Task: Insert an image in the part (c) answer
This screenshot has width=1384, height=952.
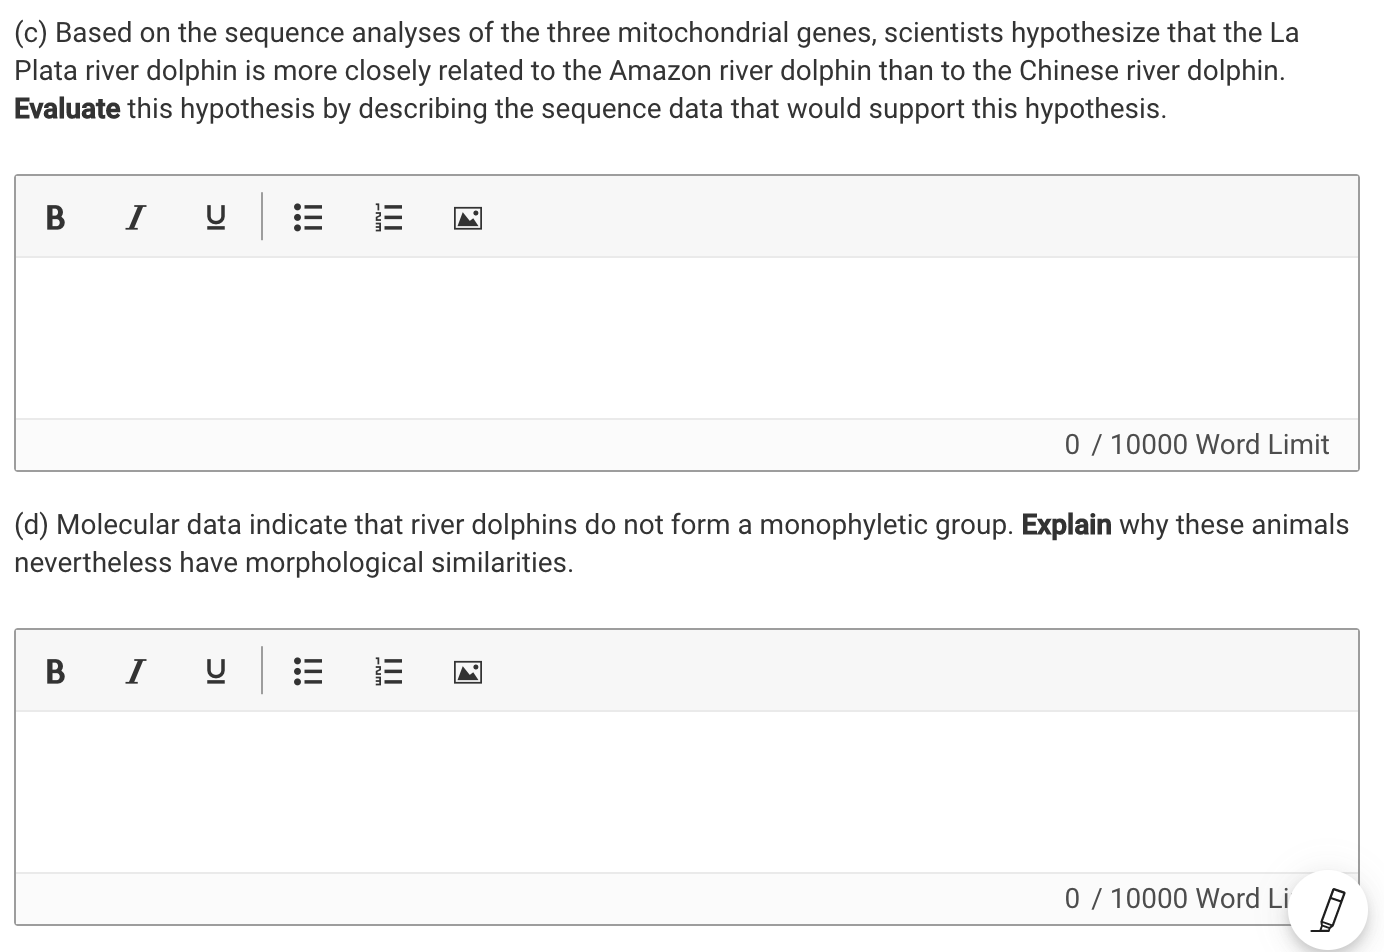Action: coord(467,217)
